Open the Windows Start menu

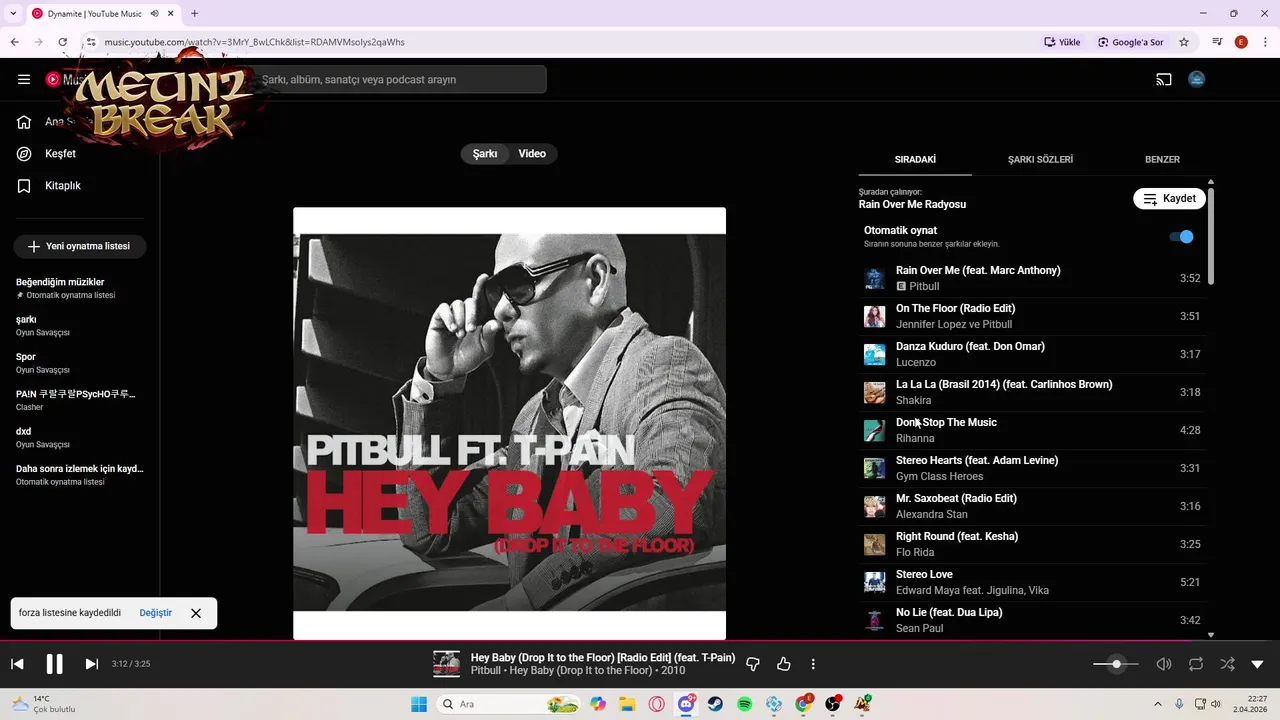point(418,704)
